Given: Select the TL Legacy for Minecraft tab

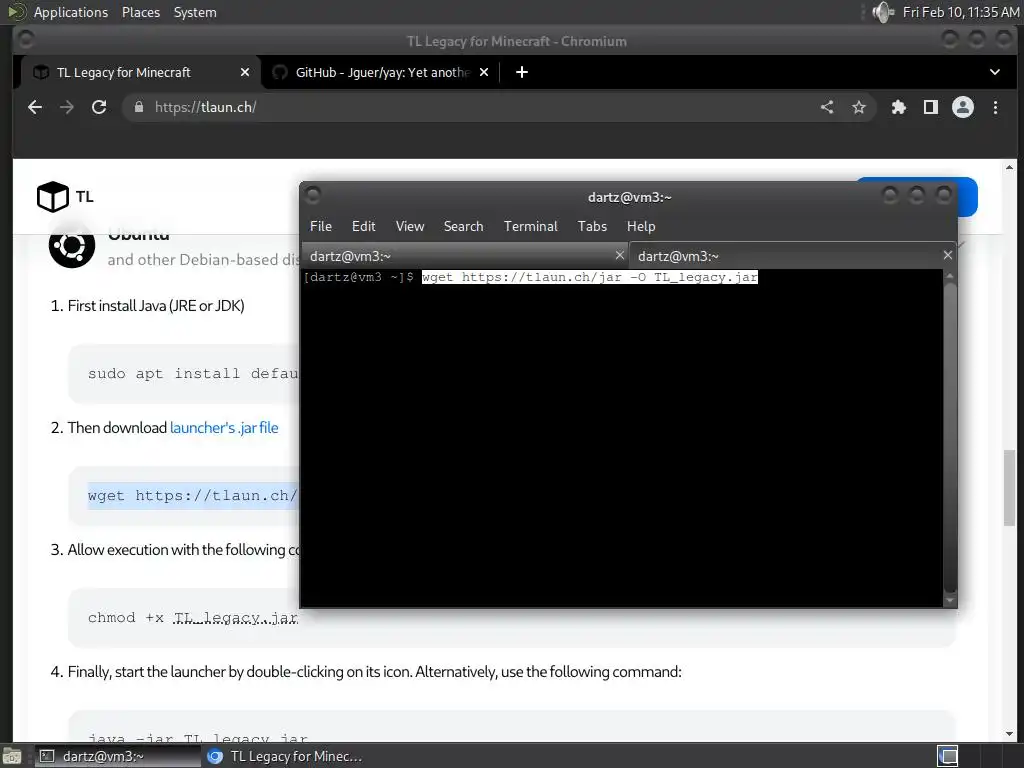Looking at the screenshot, I should [x=140, y=72].
